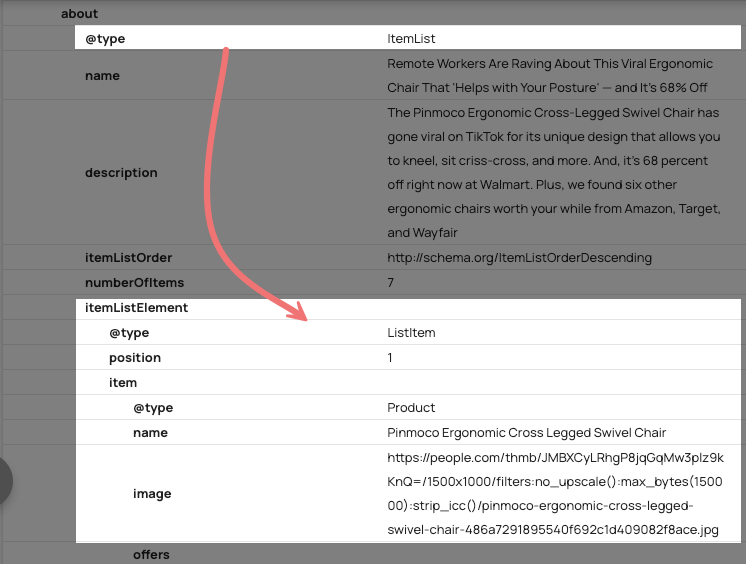Open the people.com chair image URL
Image resolution: width=746 pixels, height=564 pixels.
click(555, 493)
